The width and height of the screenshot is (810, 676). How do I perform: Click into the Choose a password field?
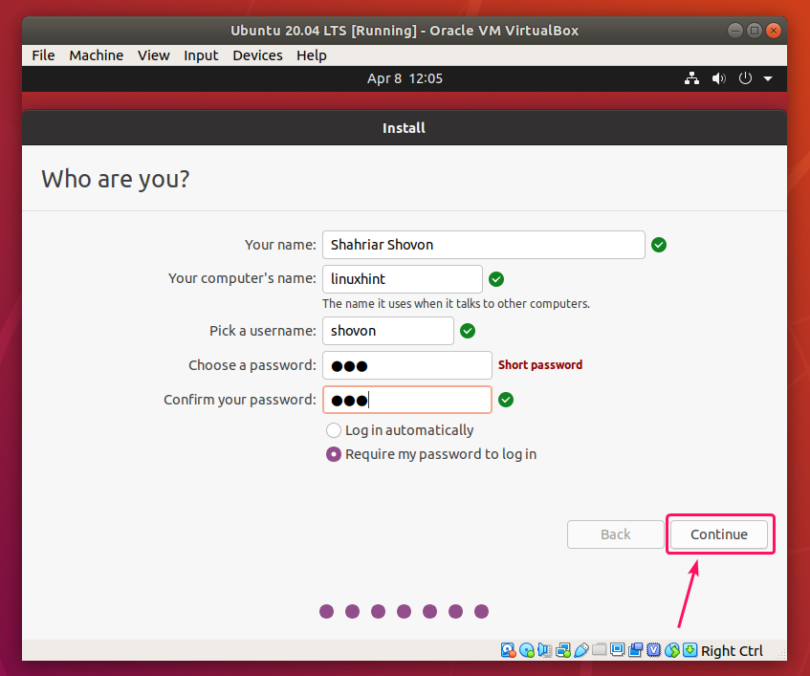406,365
